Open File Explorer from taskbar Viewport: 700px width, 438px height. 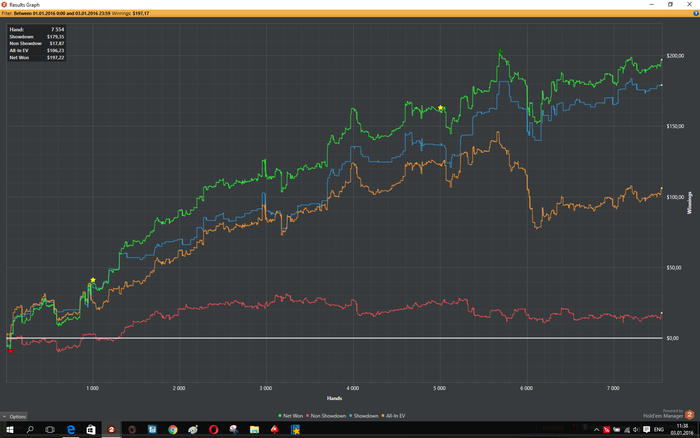pyautogui.click(x=254, y=429)
